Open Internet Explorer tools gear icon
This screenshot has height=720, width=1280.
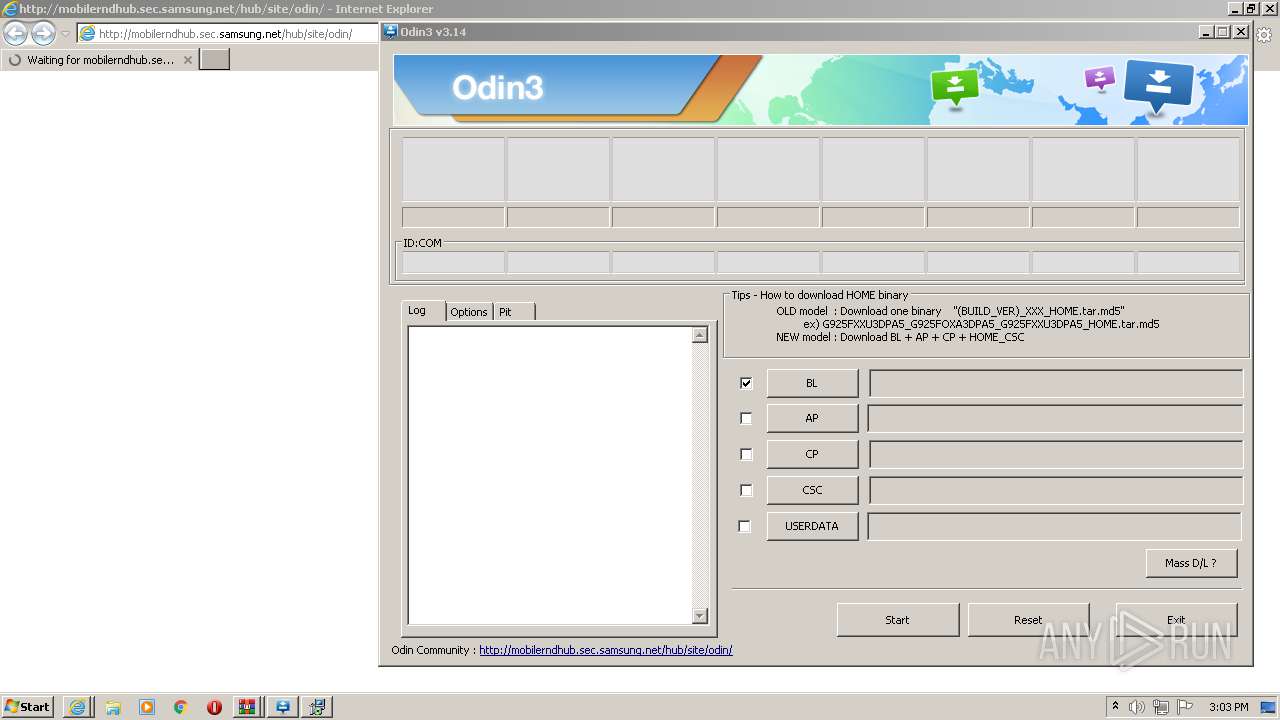point(1264,34)
